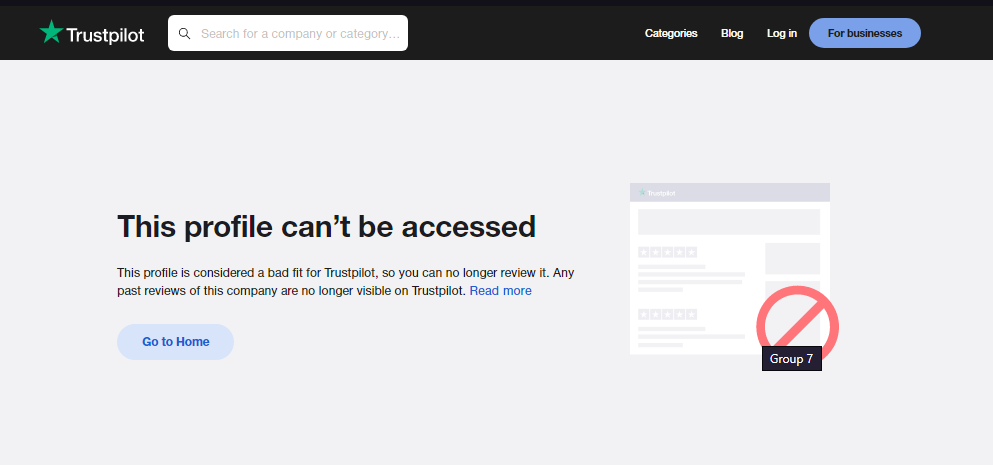Screen dimensions: 993x465
Task: Click the "bad fit for Trustpilot" explanation paragraph
Action: coord(346,282)
